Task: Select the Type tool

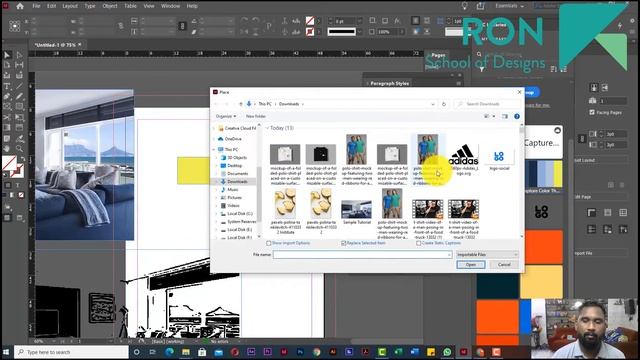Action: (7, 87)
